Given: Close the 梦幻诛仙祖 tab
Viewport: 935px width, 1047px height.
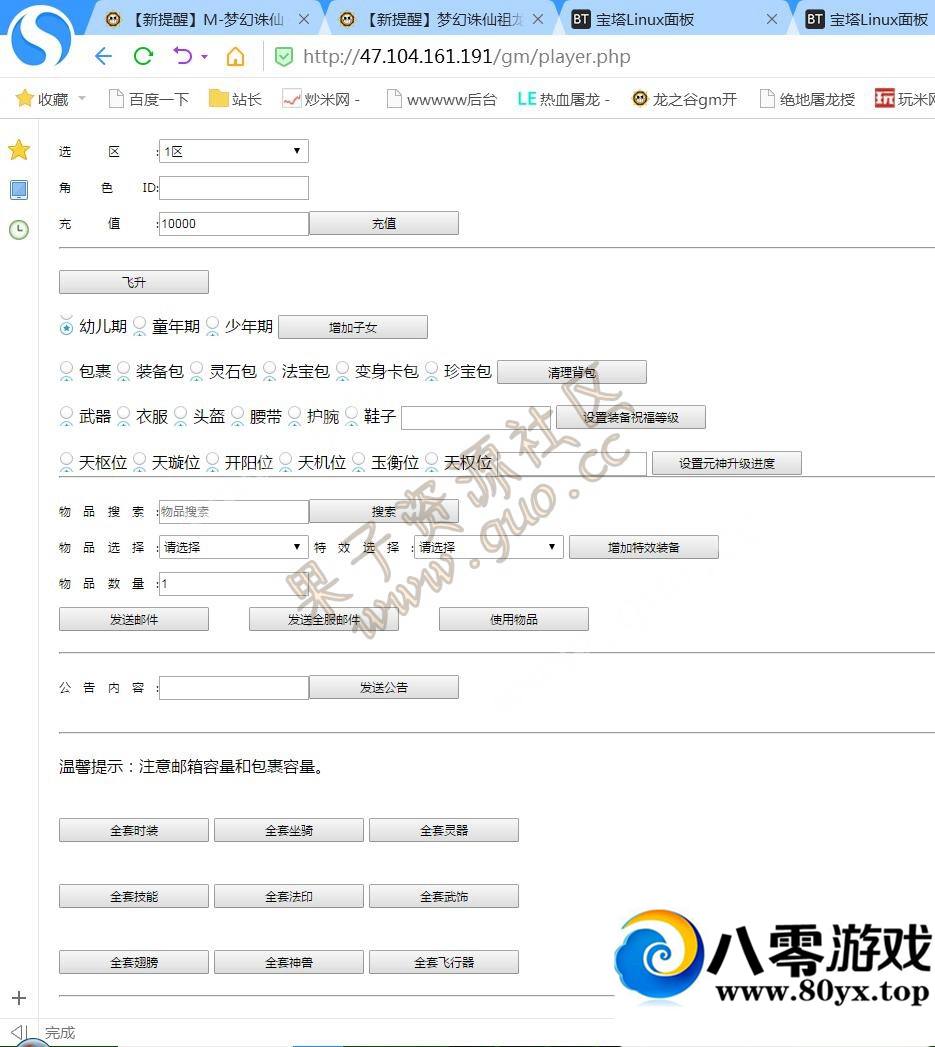Looking at the screenshot, I should pos(538,19).
